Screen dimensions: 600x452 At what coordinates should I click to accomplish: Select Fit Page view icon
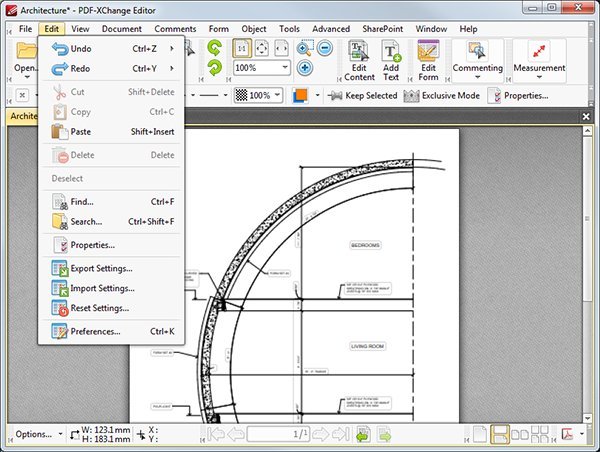(261, 48)
